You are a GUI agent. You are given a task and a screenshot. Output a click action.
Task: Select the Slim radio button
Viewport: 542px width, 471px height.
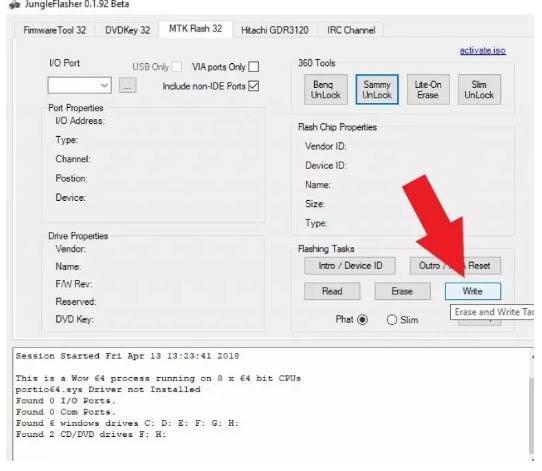coord(392,320)
